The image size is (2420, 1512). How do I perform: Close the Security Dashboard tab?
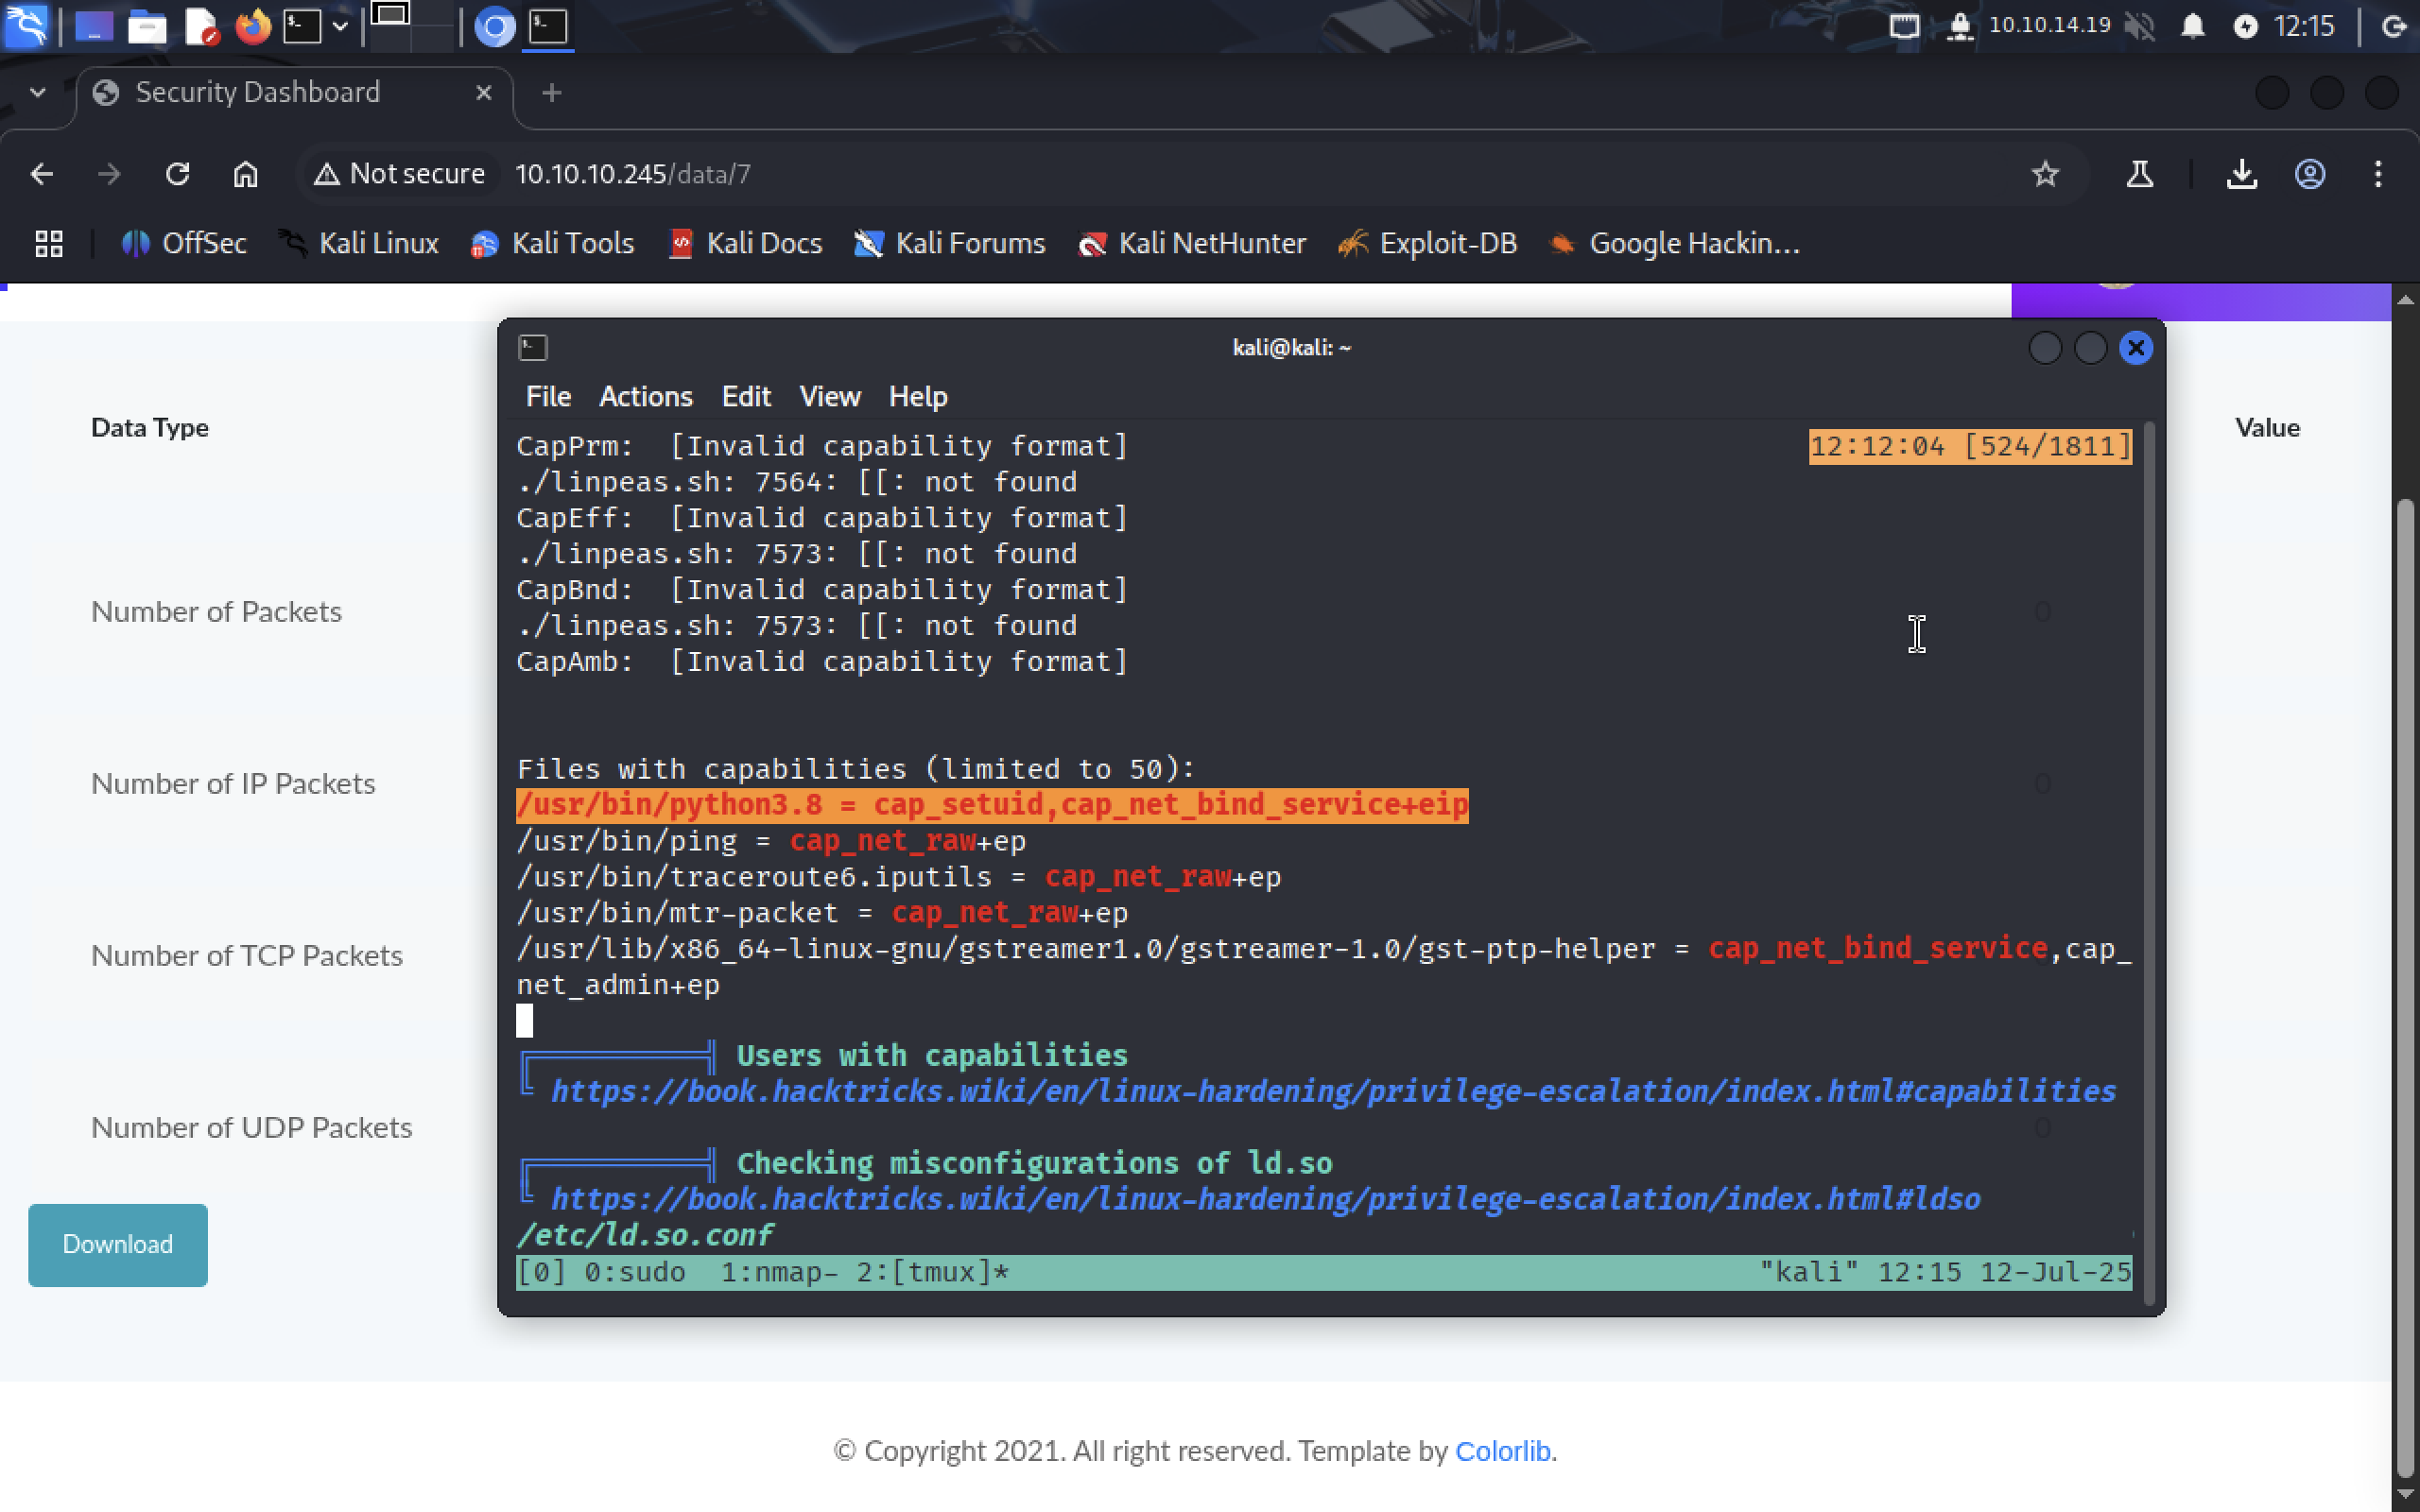(x=484, y=93)
